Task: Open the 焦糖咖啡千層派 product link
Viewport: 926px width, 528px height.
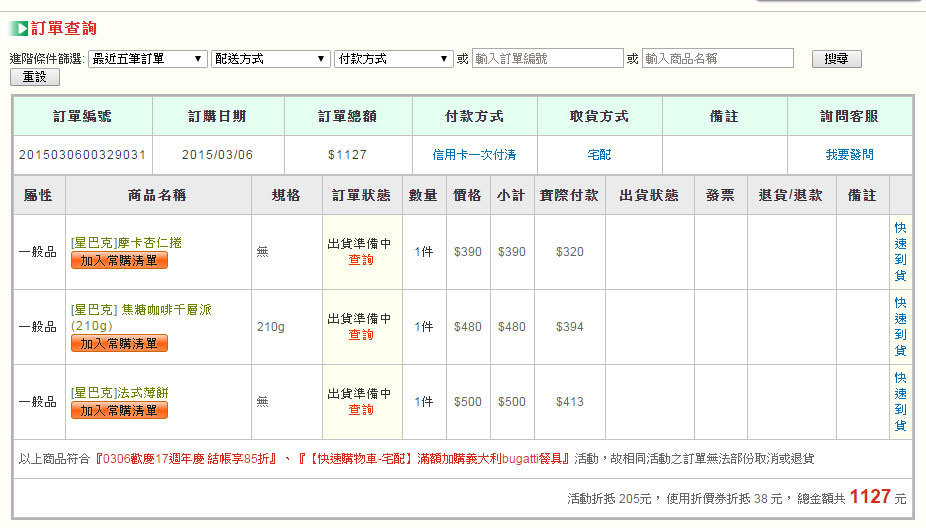Action: click(x=141, y=310)
